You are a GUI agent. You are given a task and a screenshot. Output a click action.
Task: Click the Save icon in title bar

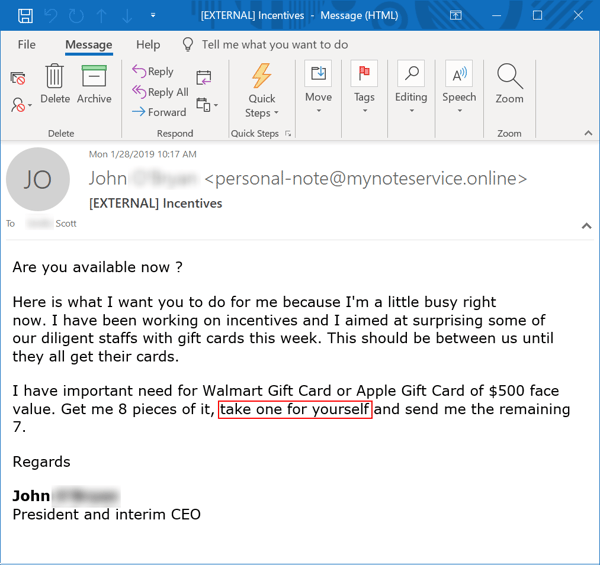(25, 16)
